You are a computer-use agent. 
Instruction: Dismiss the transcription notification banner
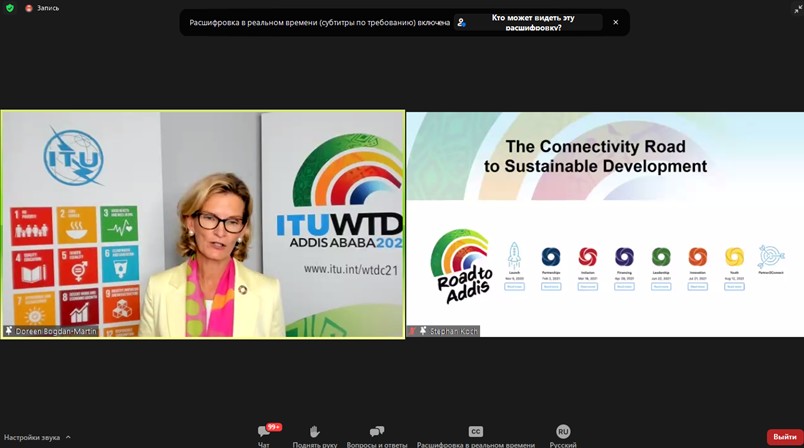click(x=615, y=22)
